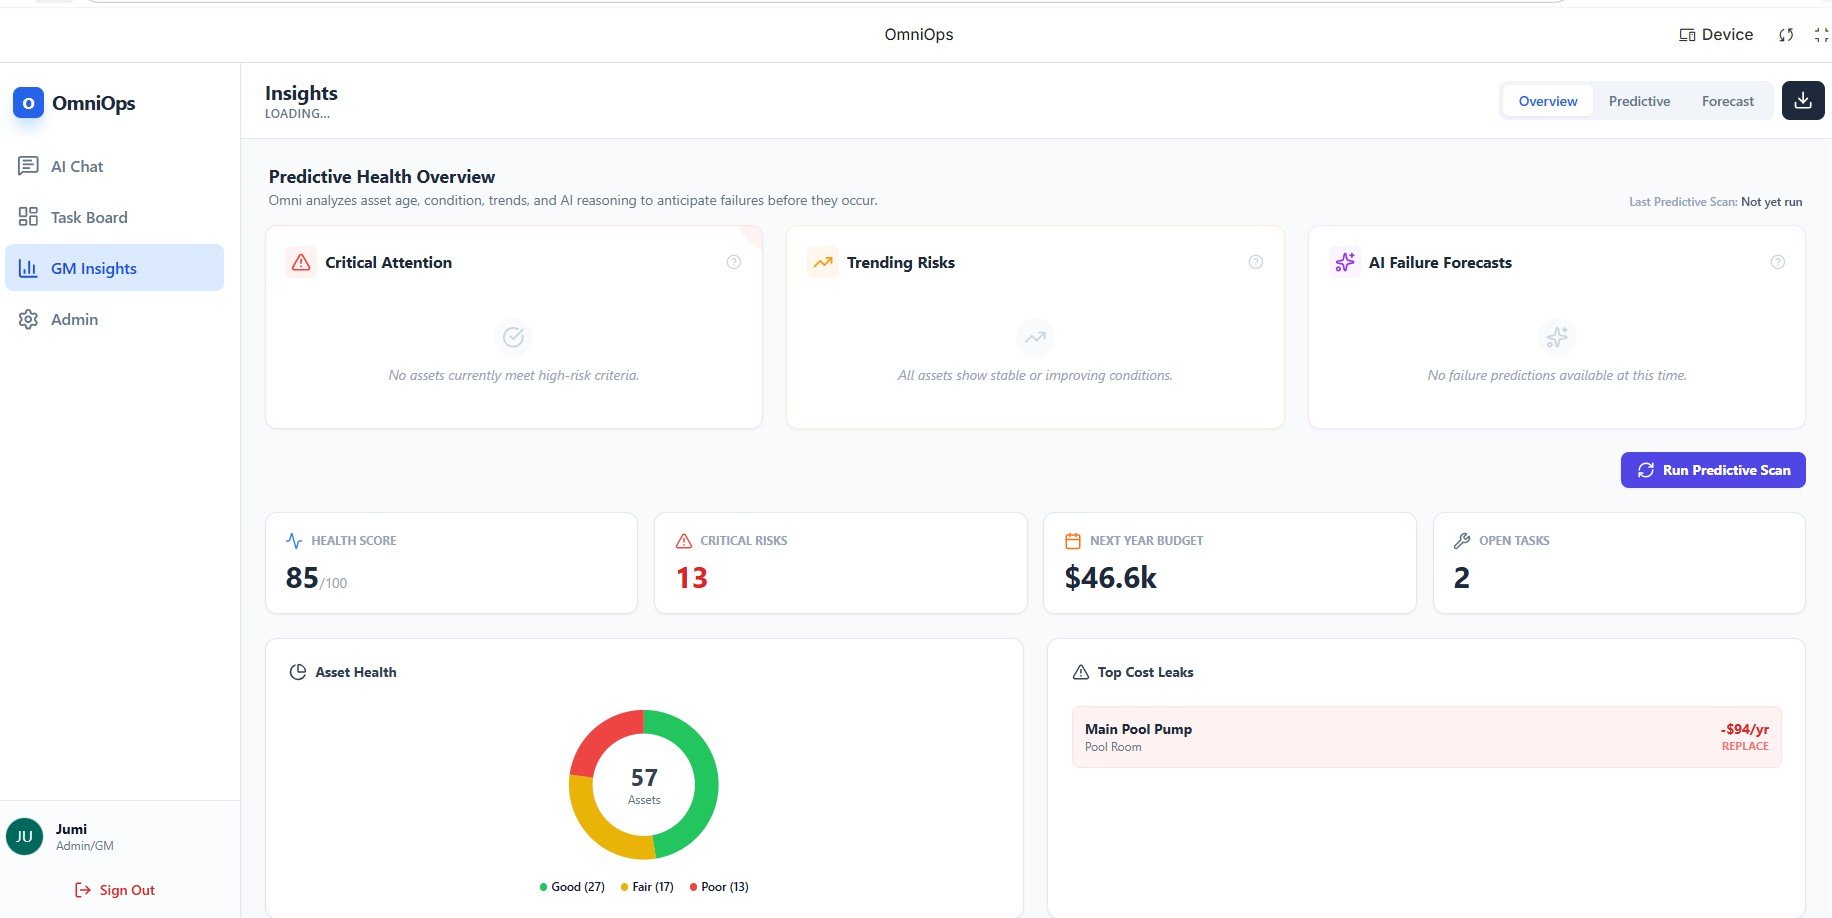Click the Health Score pulse icon
Screen dimensions: 1832x918
point(294,541)
